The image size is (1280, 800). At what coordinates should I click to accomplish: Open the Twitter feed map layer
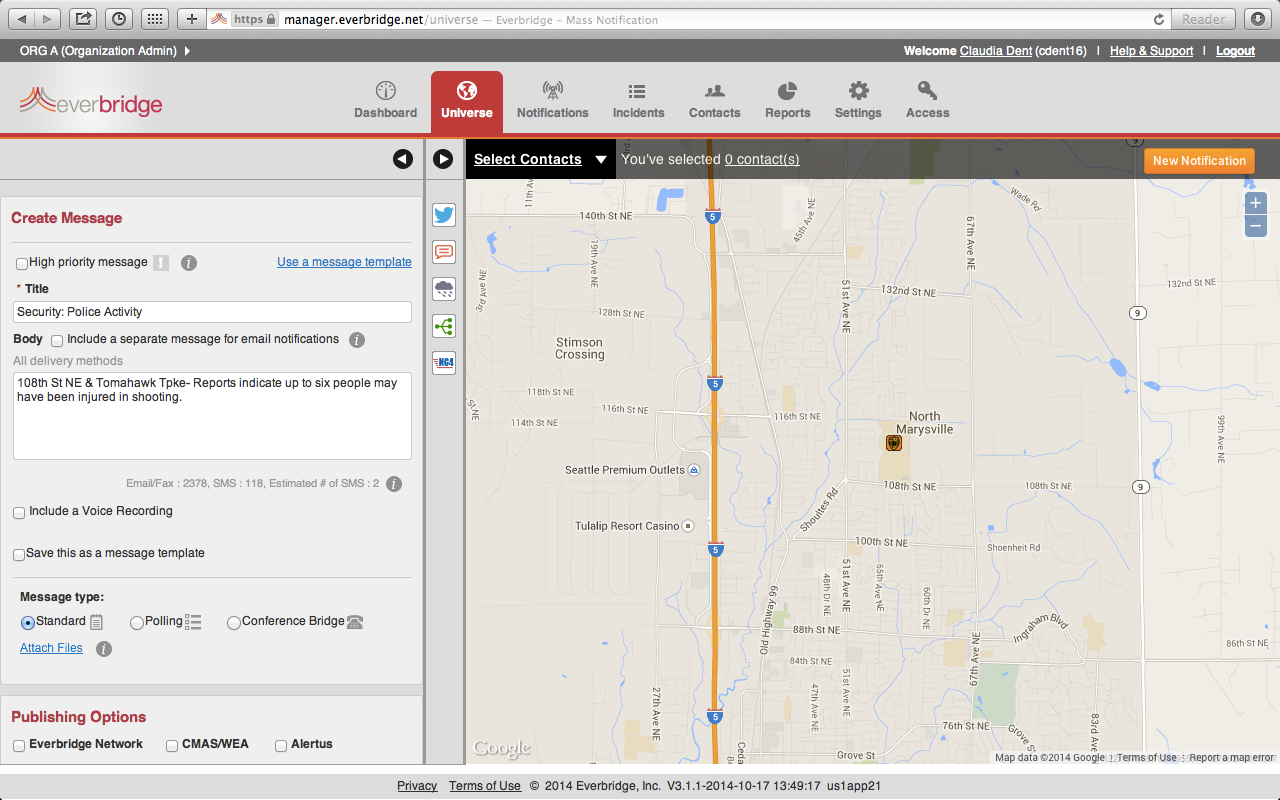point(444,215)
